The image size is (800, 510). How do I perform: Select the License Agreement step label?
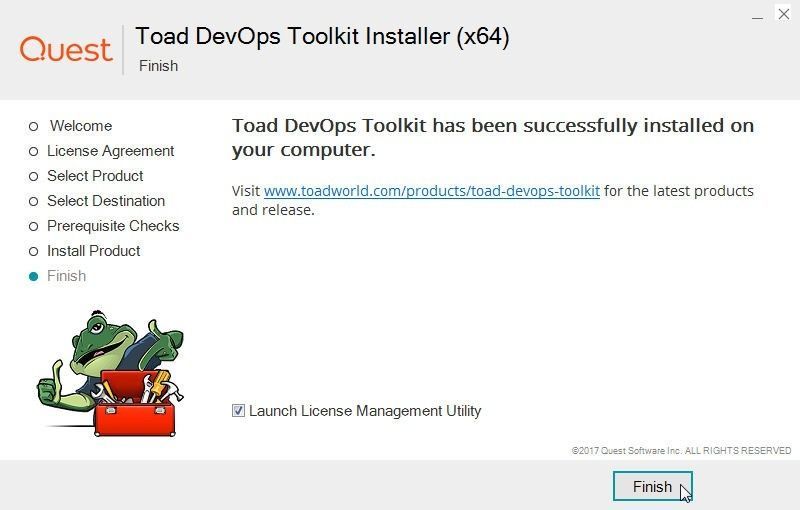click(111, 151)
